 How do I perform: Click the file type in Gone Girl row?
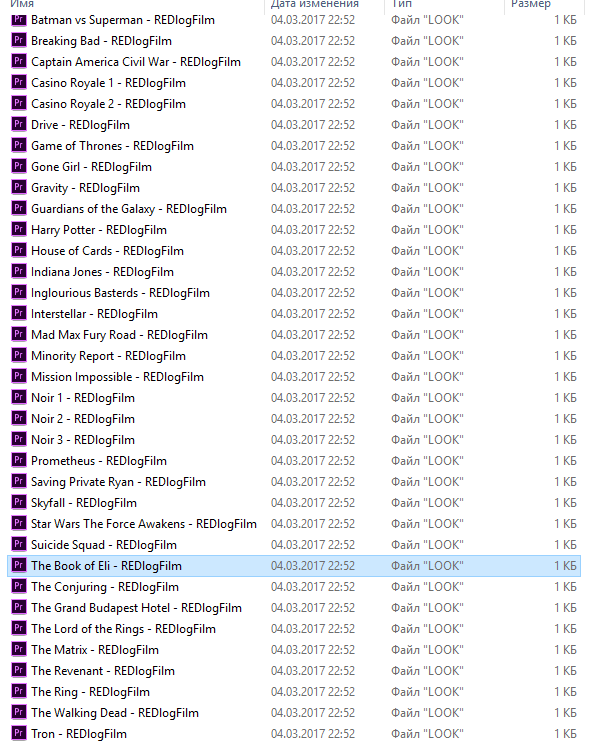point(427,167)
